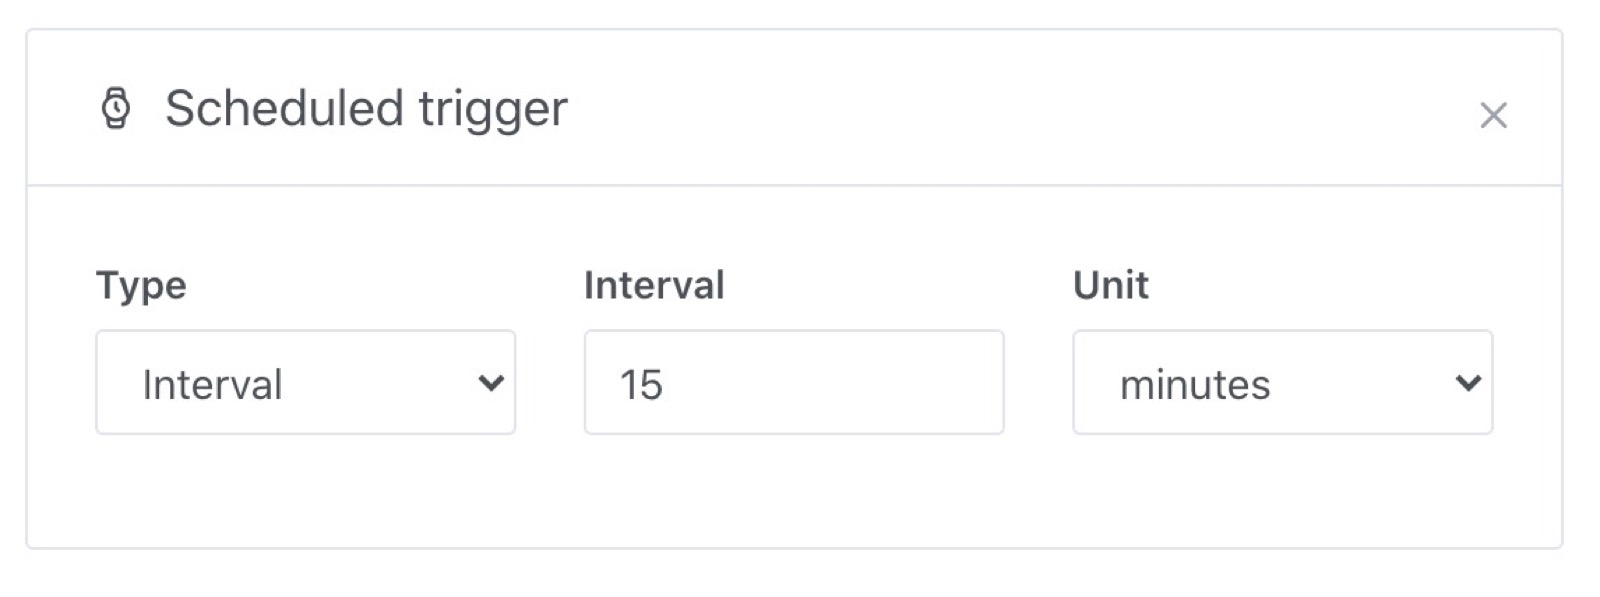The height and width of the screenshot is (597, 1600).
Task: Click the "minutes" text in Unit select
Action: coord(1194,384)
